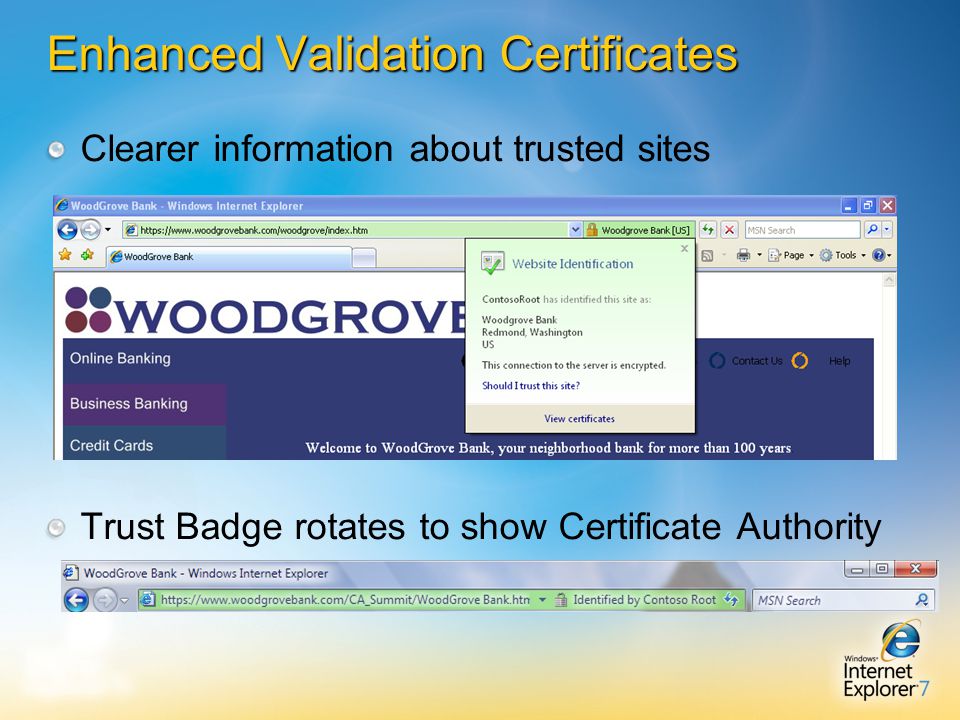The image size is (960, 720).
Task: Minimize the lower Internet Explorer window
Action: [x=857, y=569]
